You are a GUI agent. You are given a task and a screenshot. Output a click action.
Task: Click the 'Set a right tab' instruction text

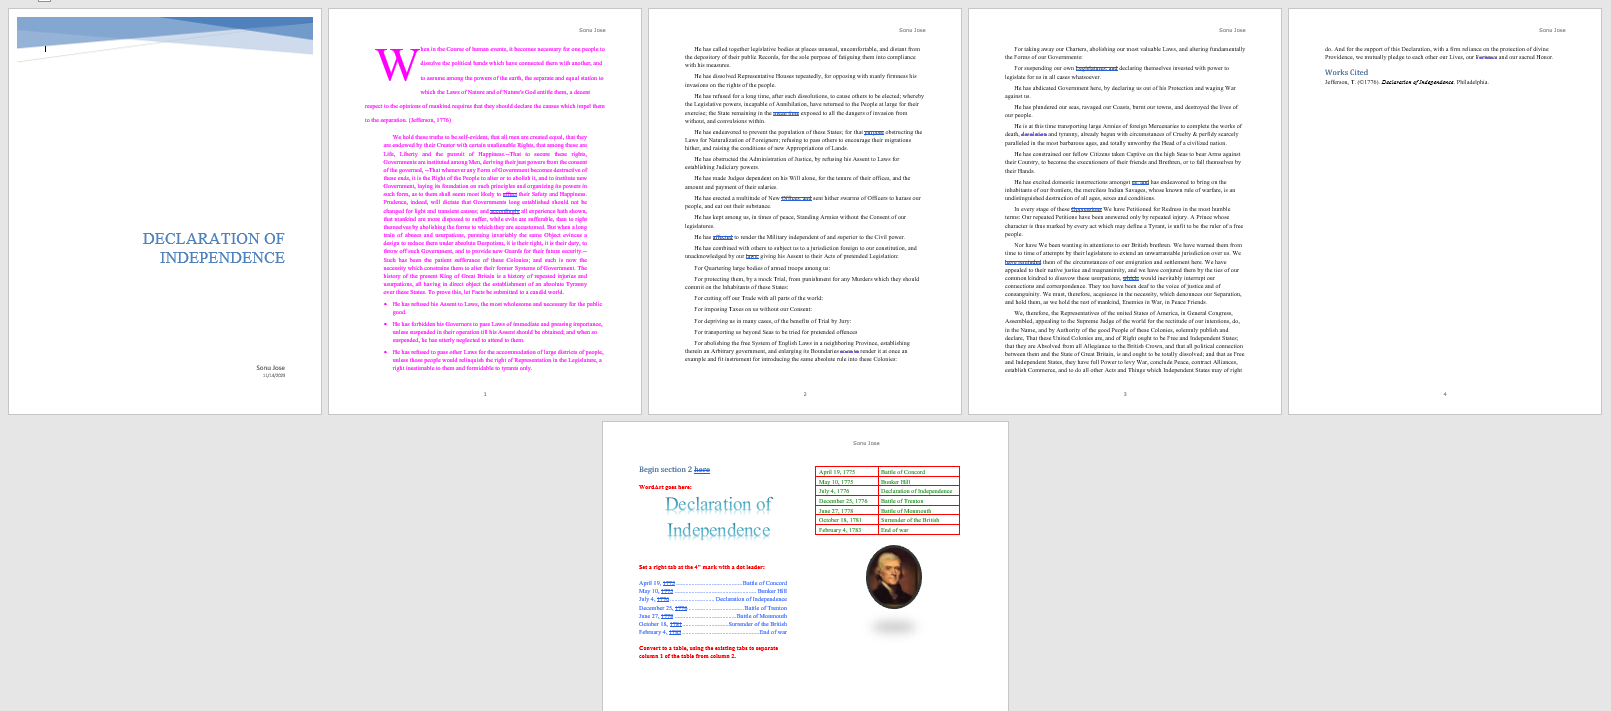701,567
